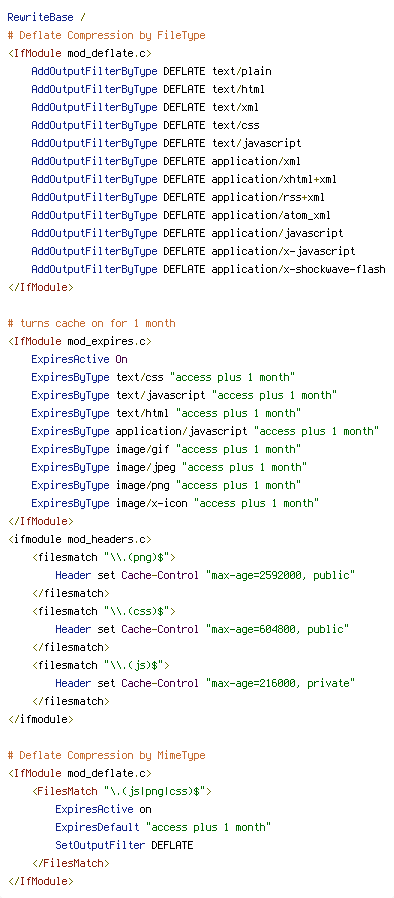This screenshot has width=394, height=898.
Task: Click the 'ExpiresDefault' access plus 1 month line
Action: tap(163, 827)
